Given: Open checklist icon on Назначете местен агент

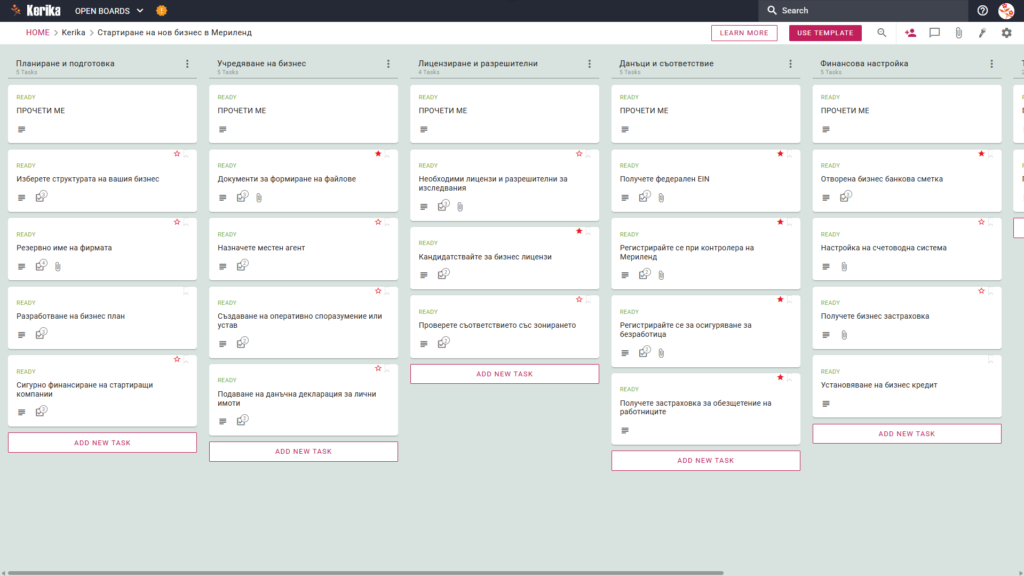Looking at the screenshot, I should (242, 265).
